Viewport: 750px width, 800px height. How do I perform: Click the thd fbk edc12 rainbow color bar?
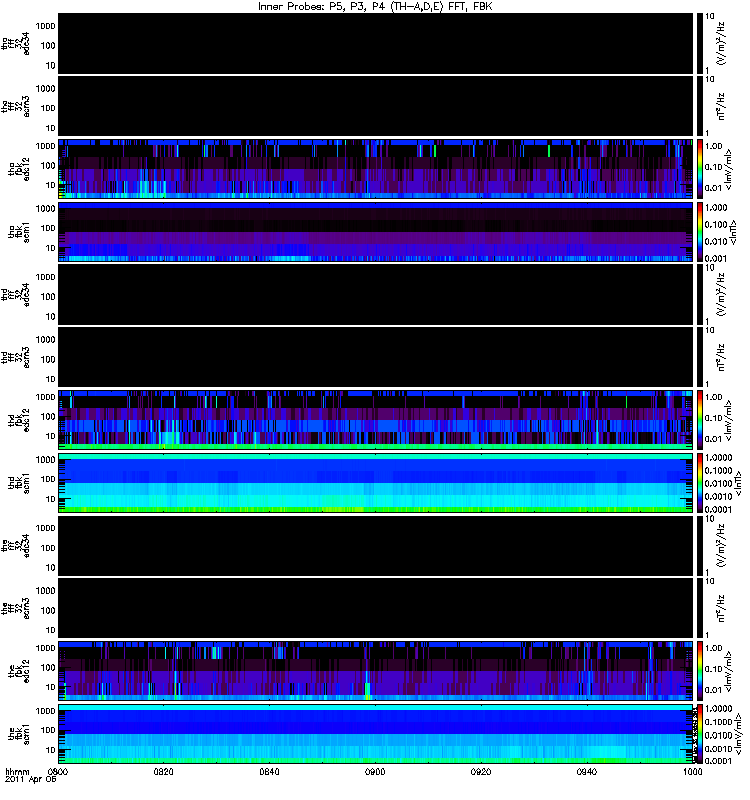[x=700, y=420]
